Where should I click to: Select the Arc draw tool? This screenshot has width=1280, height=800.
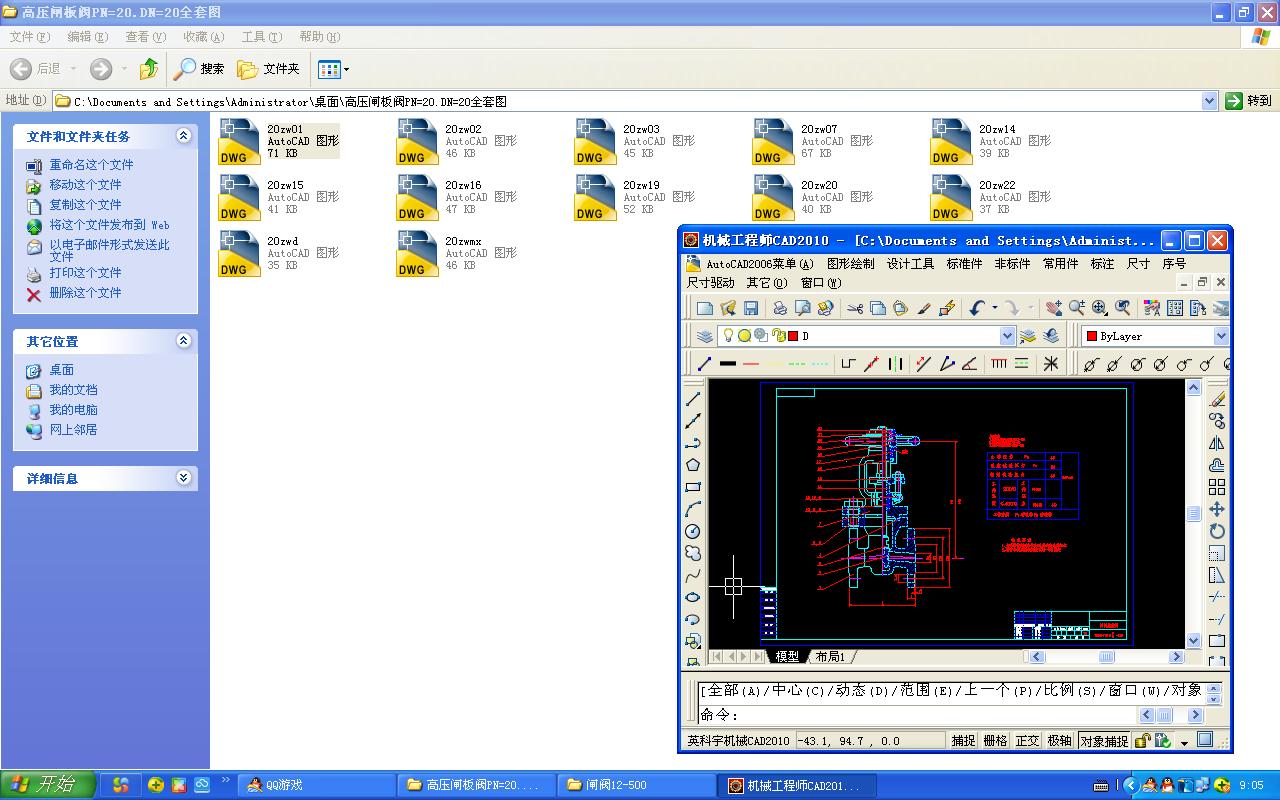[693, 509]
